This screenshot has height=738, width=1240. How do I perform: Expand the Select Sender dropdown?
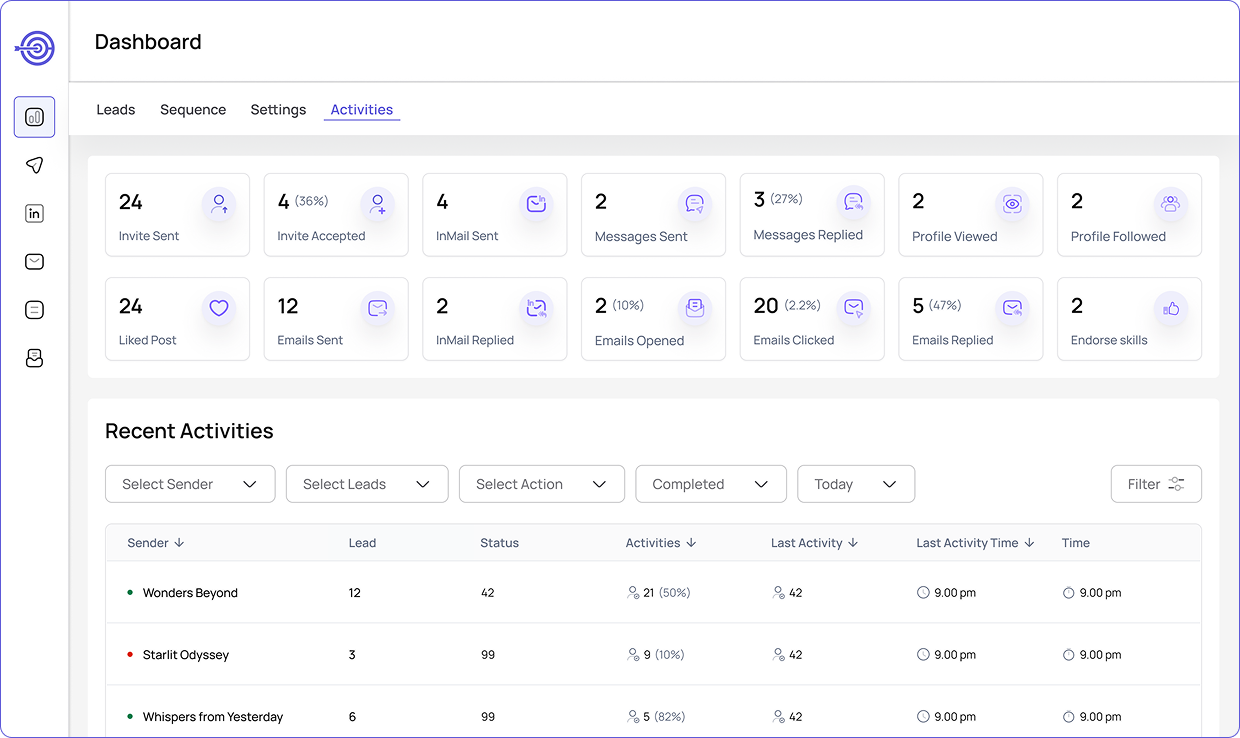click(x=190, y=484)
